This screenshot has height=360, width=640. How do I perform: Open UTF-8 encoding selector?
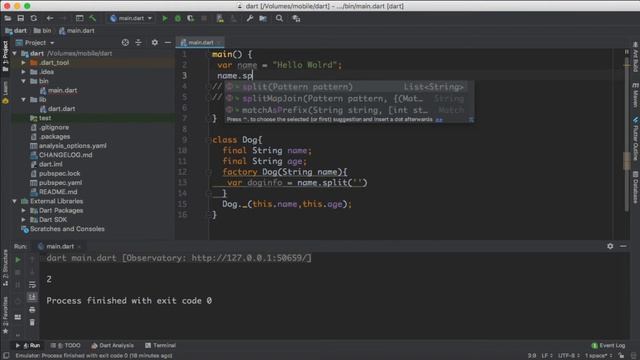coord(569,356)
